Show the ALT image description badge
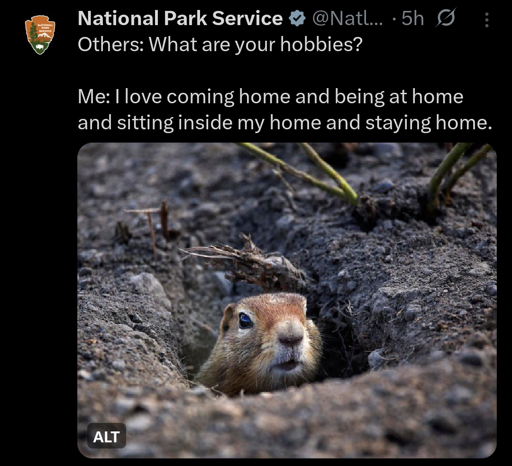The height and width of the screenshot is (466, 512). click(106, 437)
